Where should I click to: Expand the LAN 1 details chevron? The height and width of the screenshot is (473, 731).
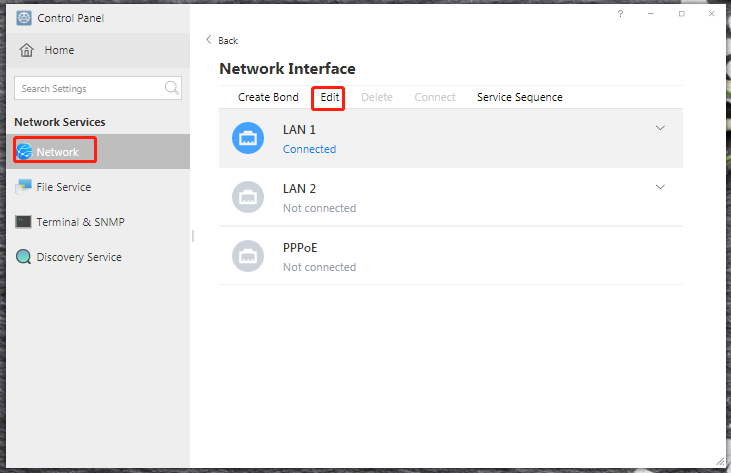660,128
